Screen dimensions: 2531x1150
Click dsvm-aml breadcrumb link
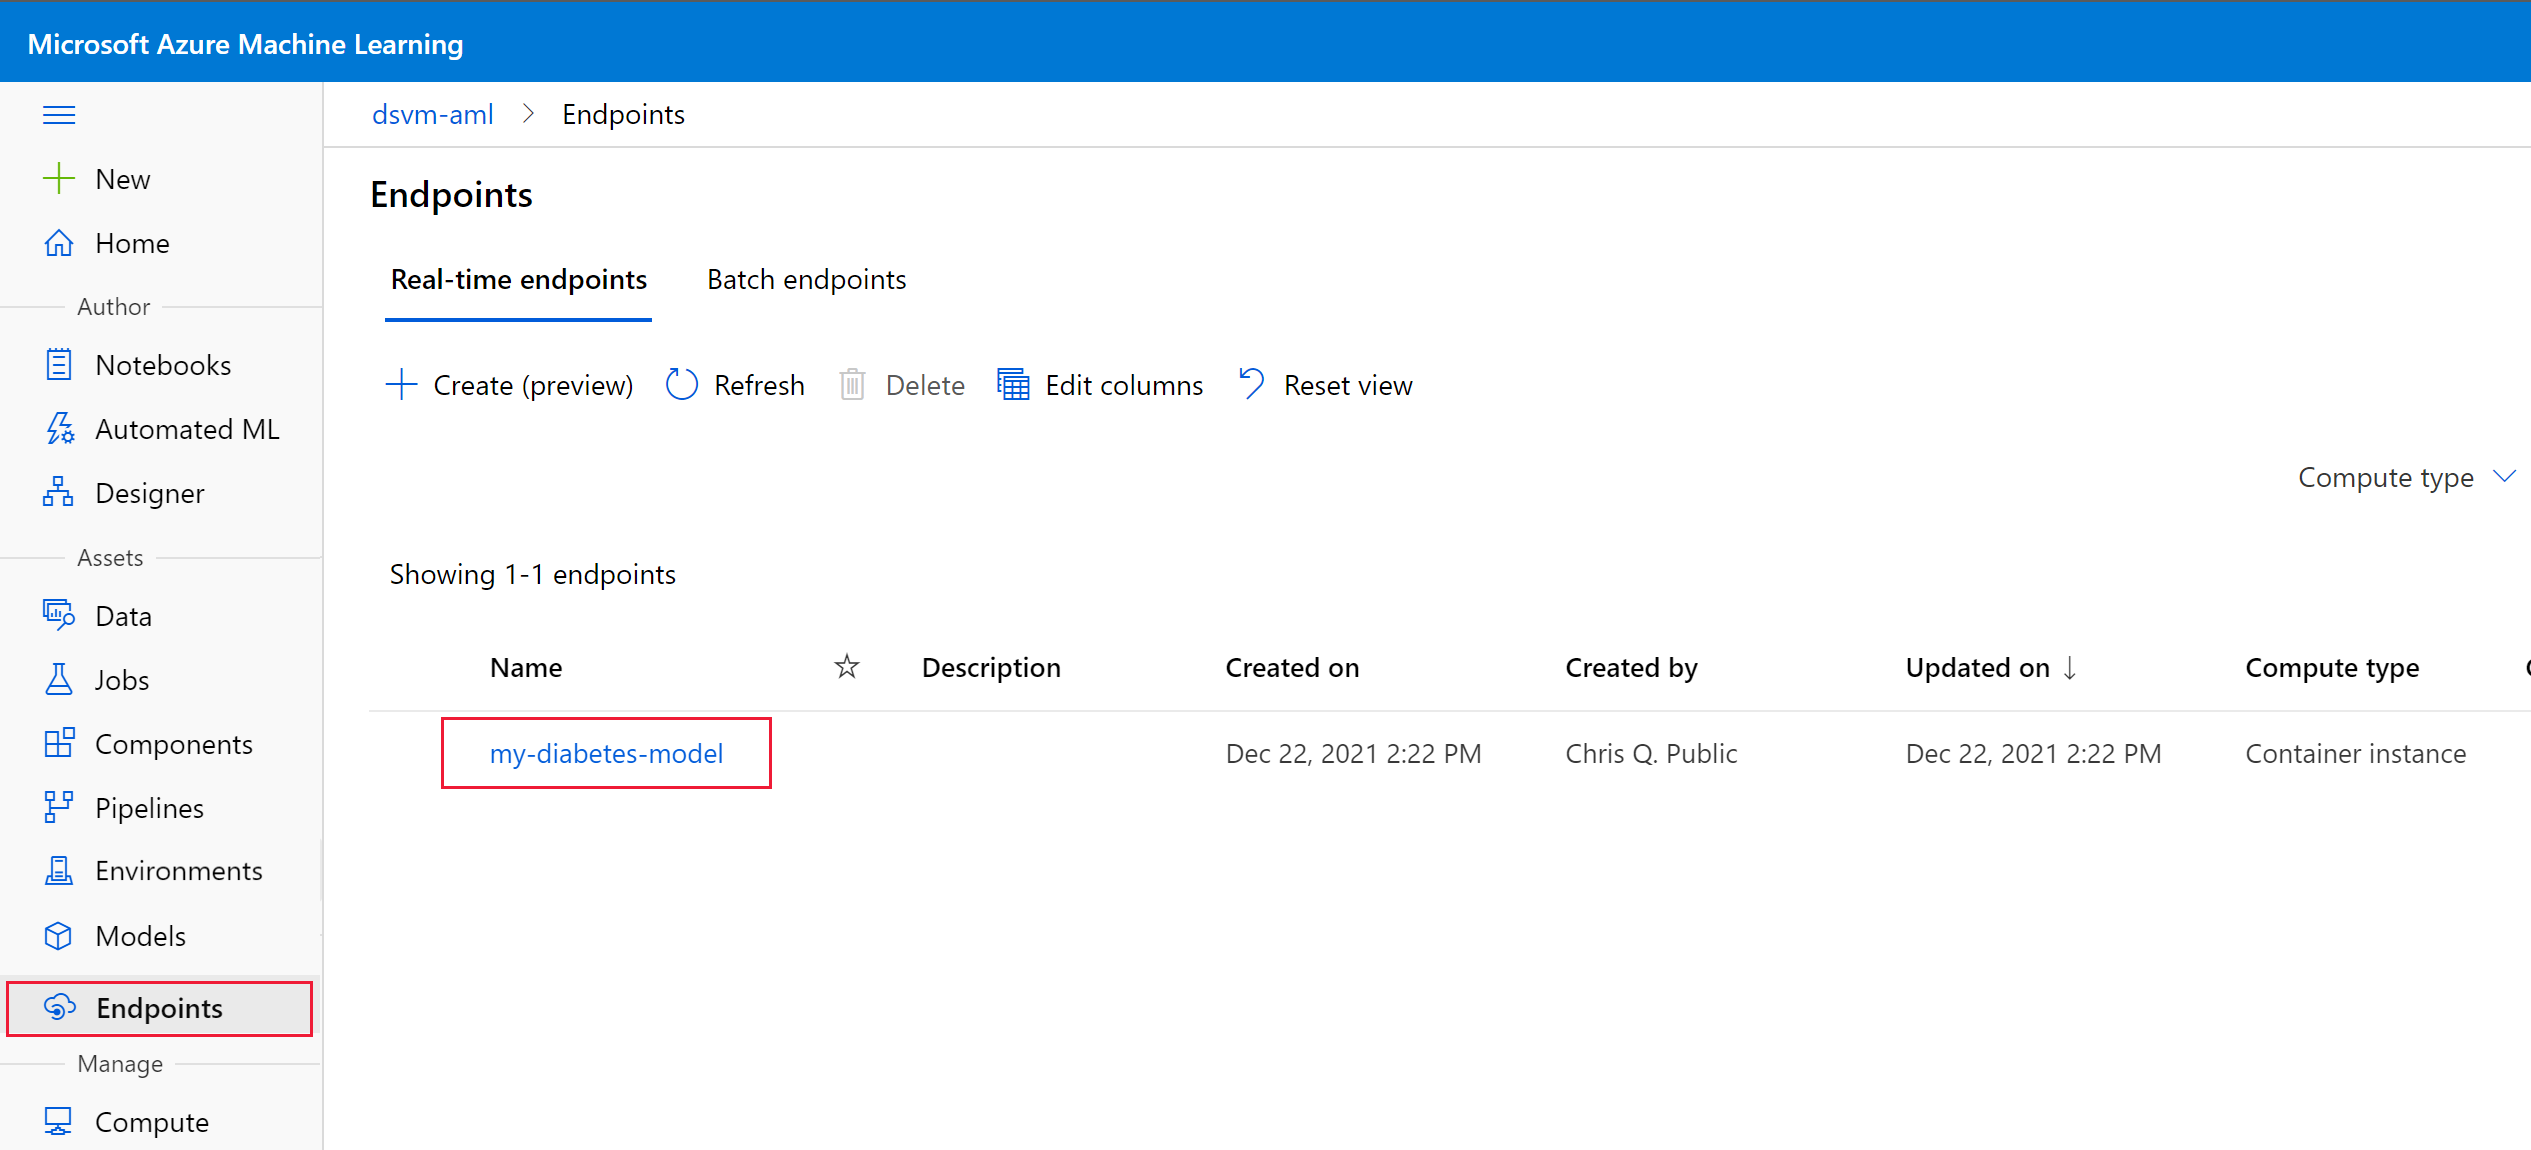(432, 115)
